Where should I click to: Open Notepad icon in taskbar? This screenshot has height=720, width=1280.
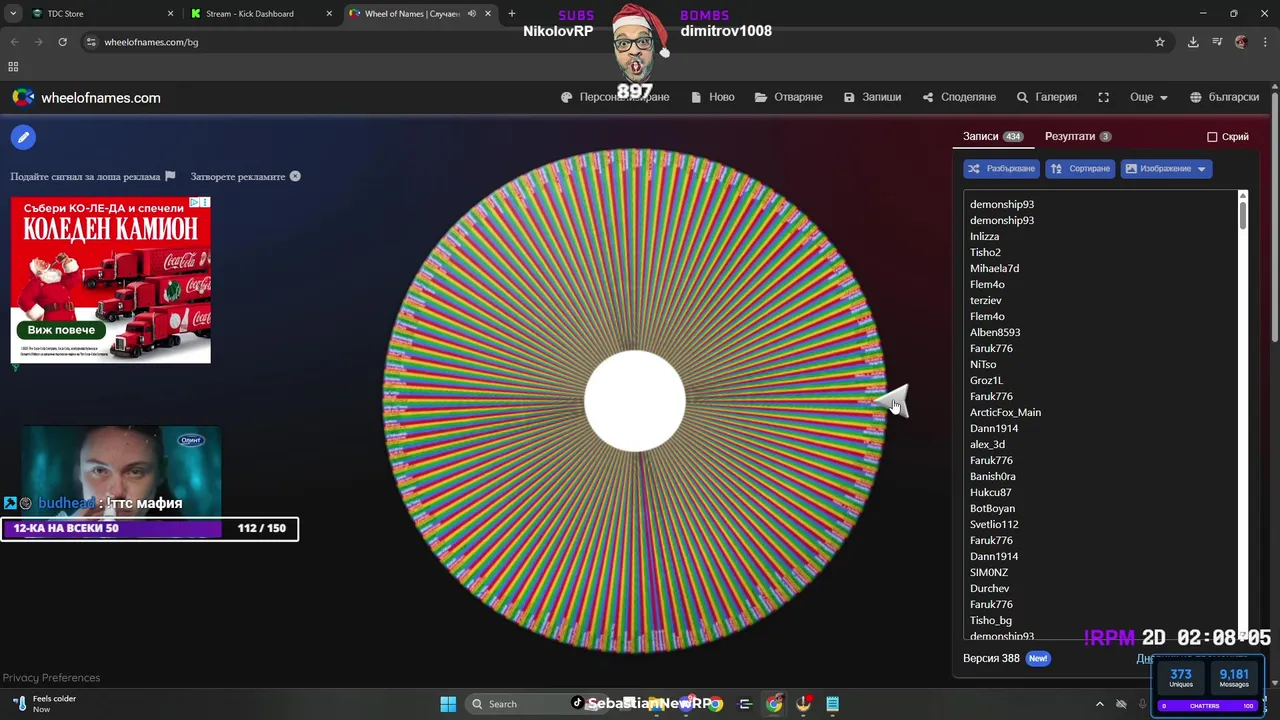(x=832, y=704)
